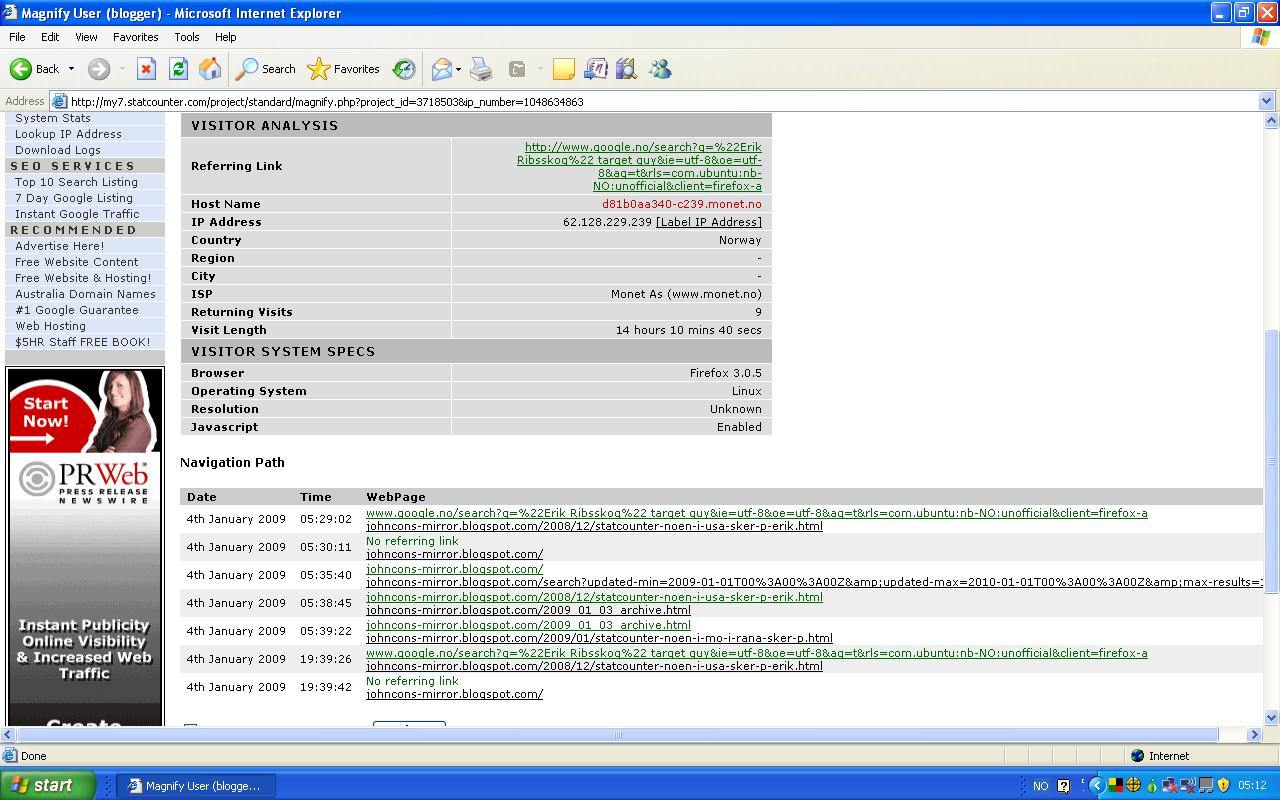
Task: Open the Research books toolbar icon
Action: tap(627, 69)
